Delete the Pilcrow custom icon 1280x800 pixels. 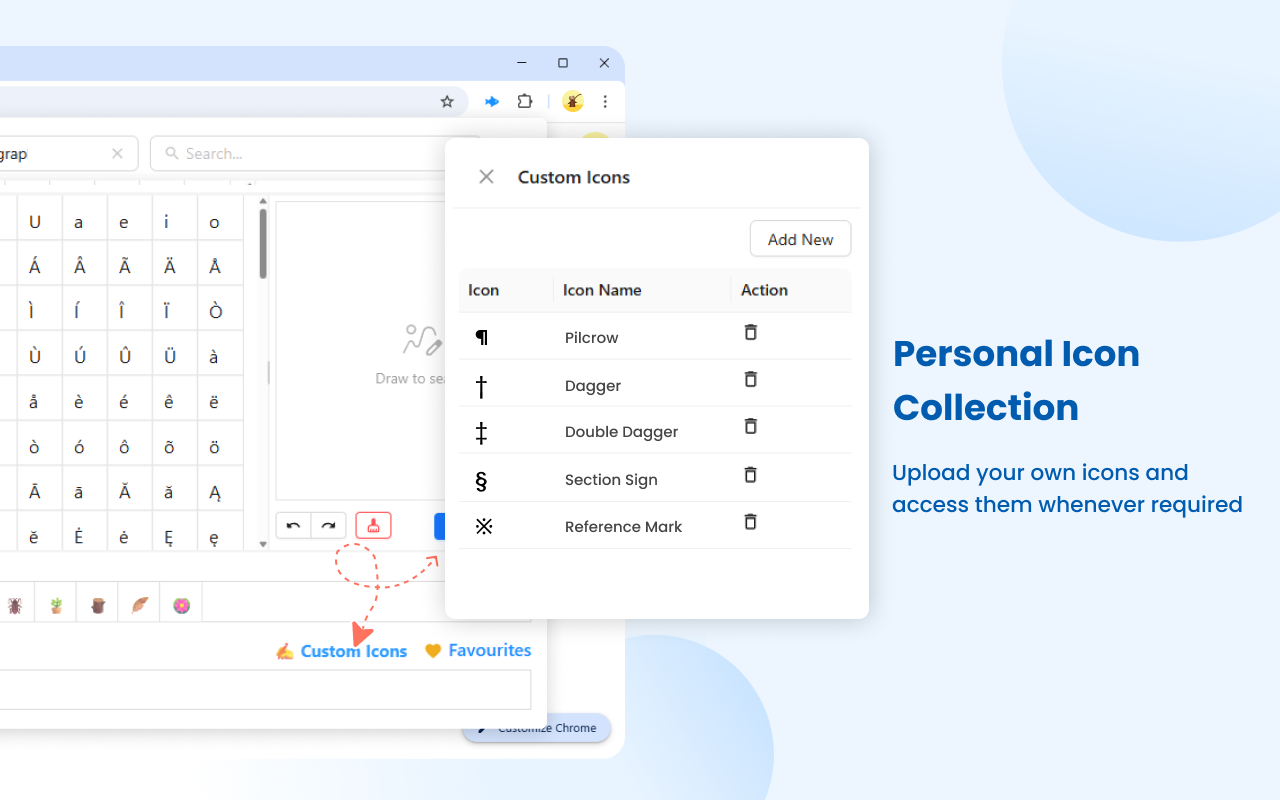coord(750,332)
